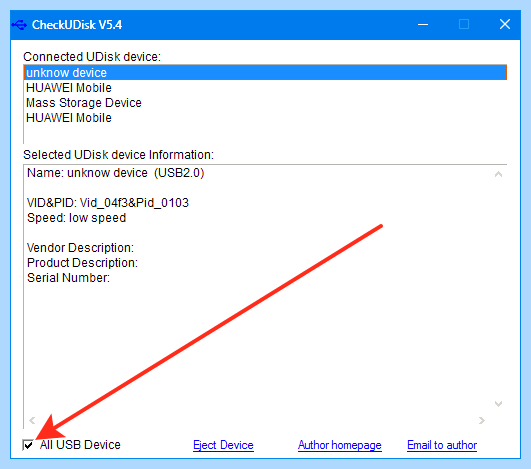The width and height of the screenshot is (531, 469).
Task: Click the horizontal scroll right arrow
Action: pos(482,421)
